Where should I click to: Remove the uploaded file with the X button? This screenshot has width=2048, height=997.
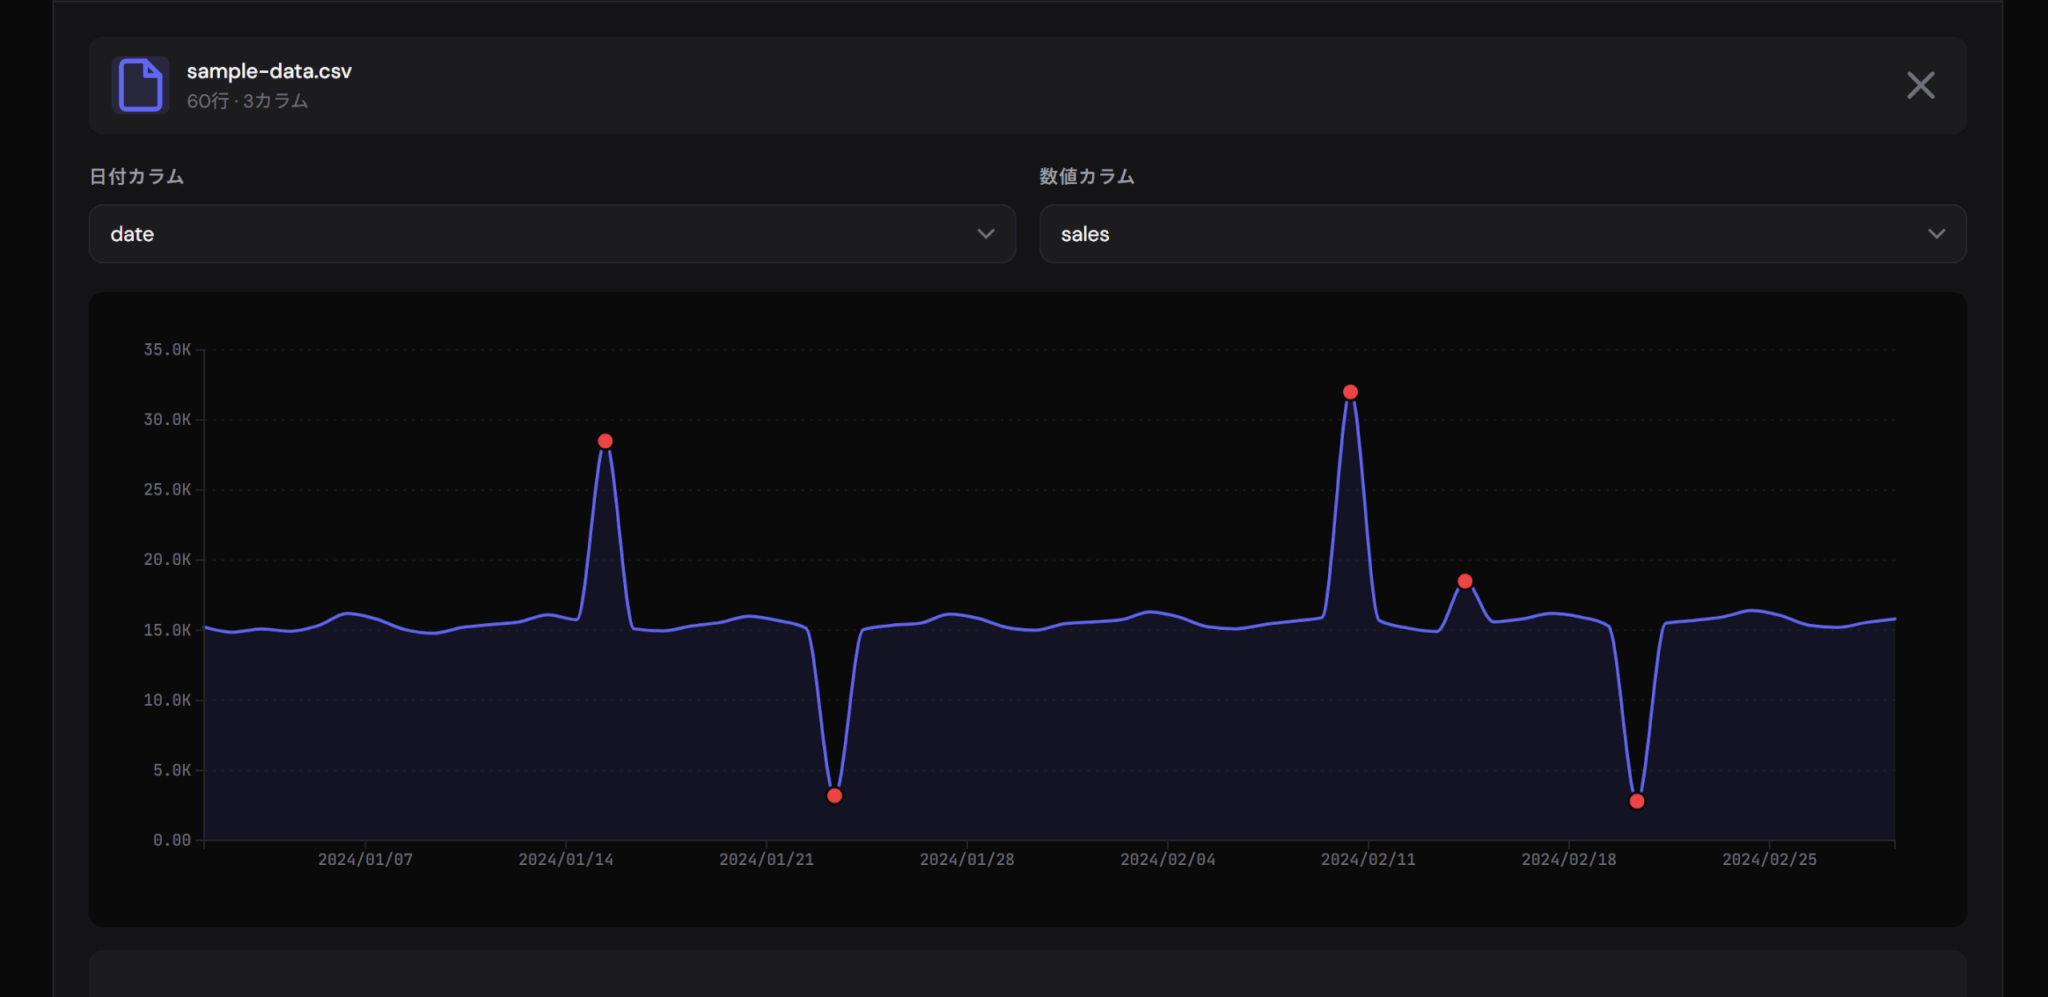(x=1920, y=85)
